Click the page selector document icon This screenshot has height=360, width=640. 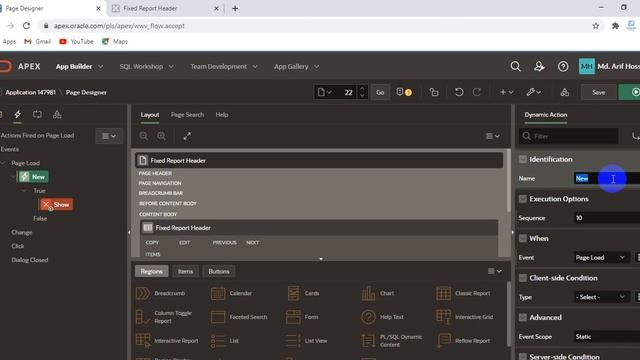coord(324,92)
